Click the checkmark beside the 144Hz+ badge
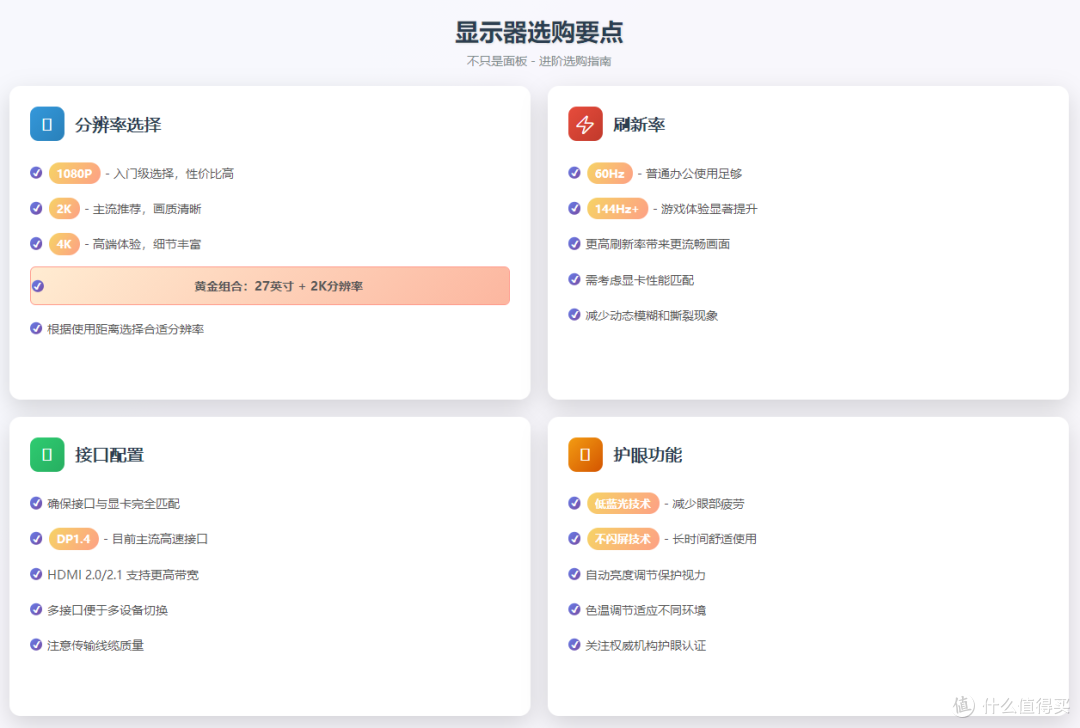This screenshot has width=1080, height=728. (574, 208)
